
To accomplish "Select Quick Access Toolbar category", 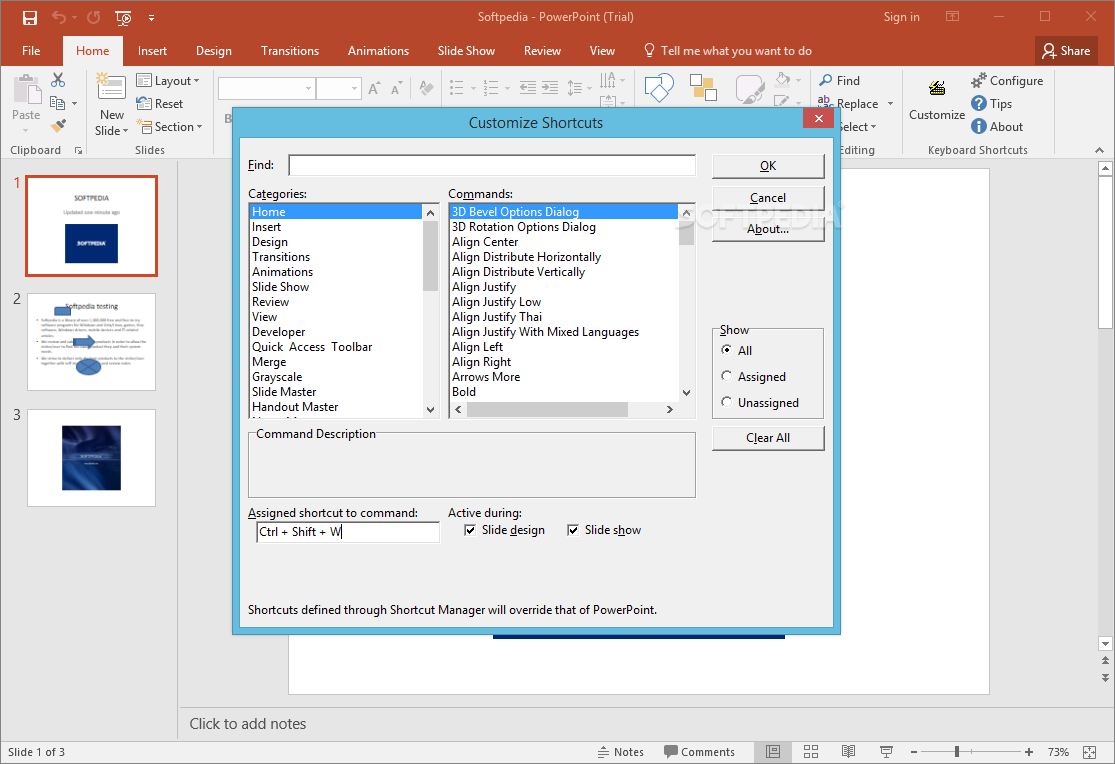I will (312, 346).
